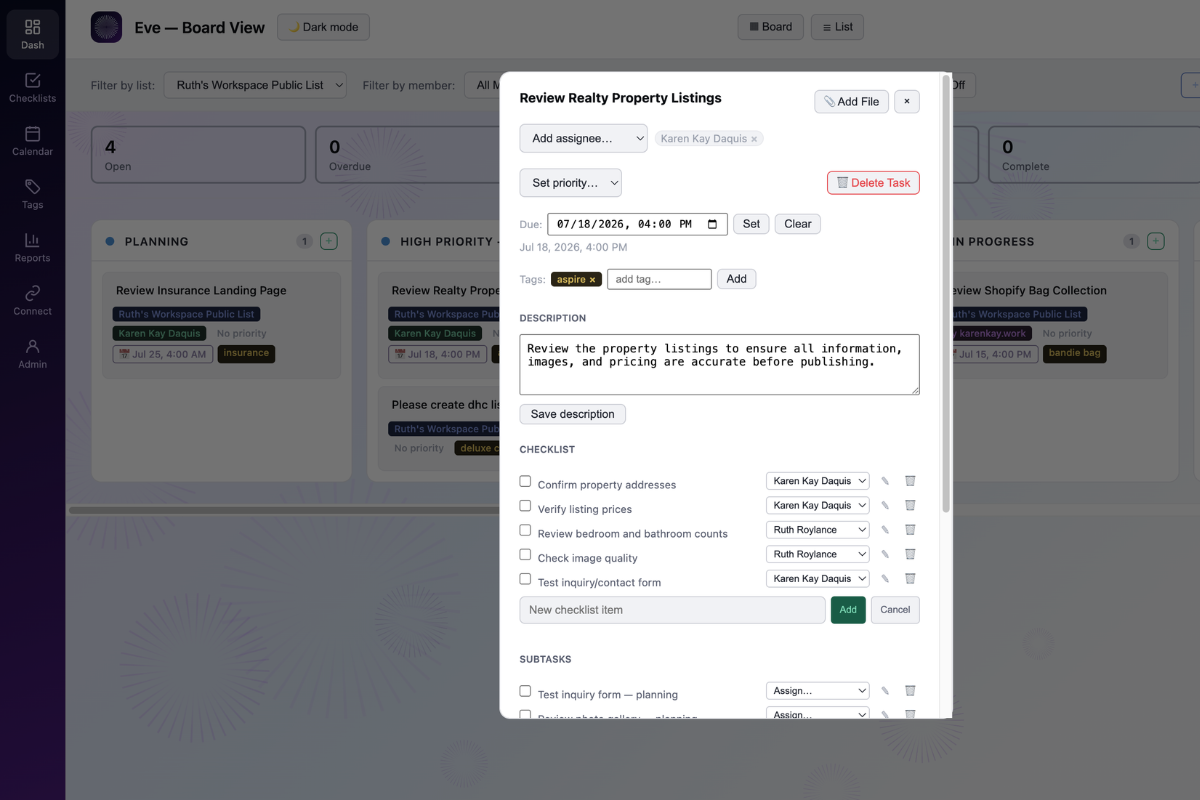Click into the 'New checklist item' field
1200x800 pixels.
[673, 610]
